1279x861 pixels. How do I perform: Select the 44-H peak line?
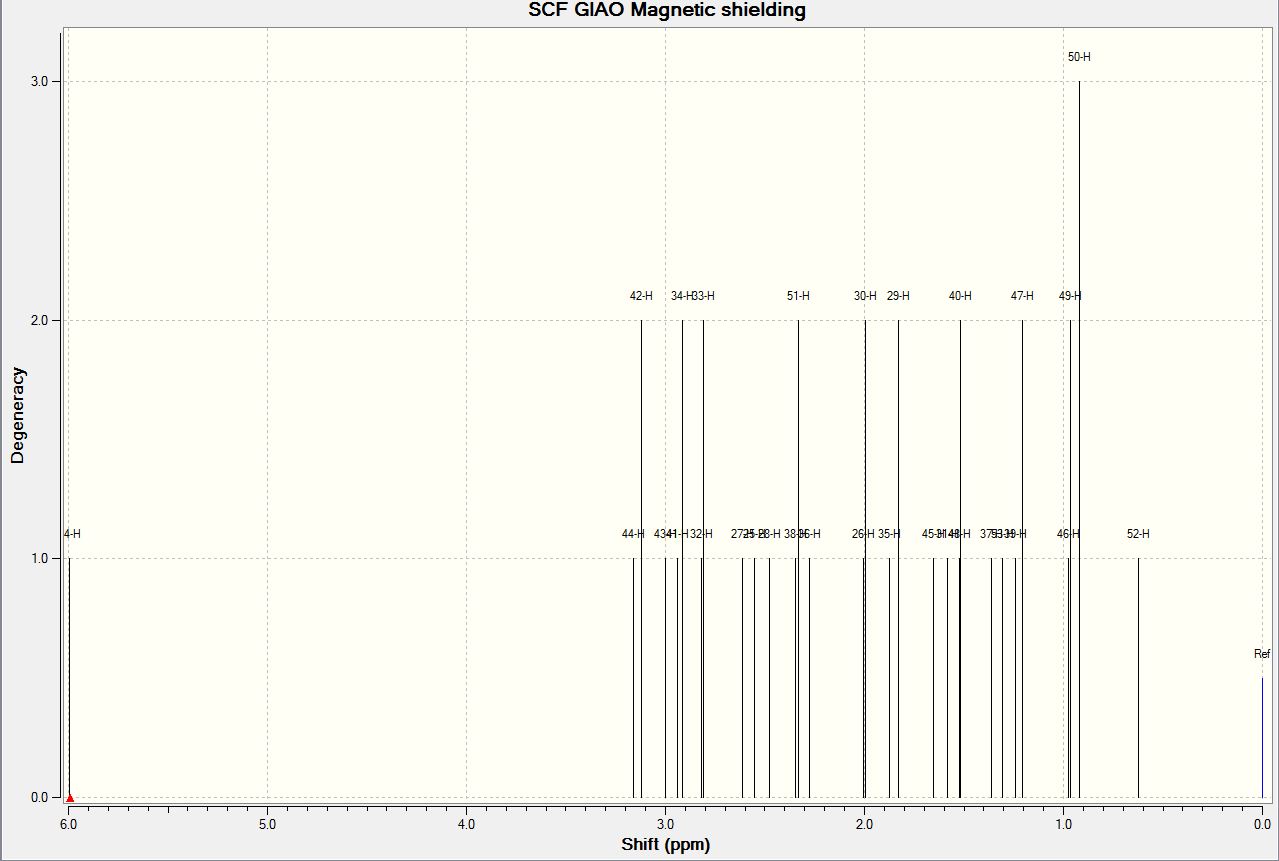click(633, 678)
